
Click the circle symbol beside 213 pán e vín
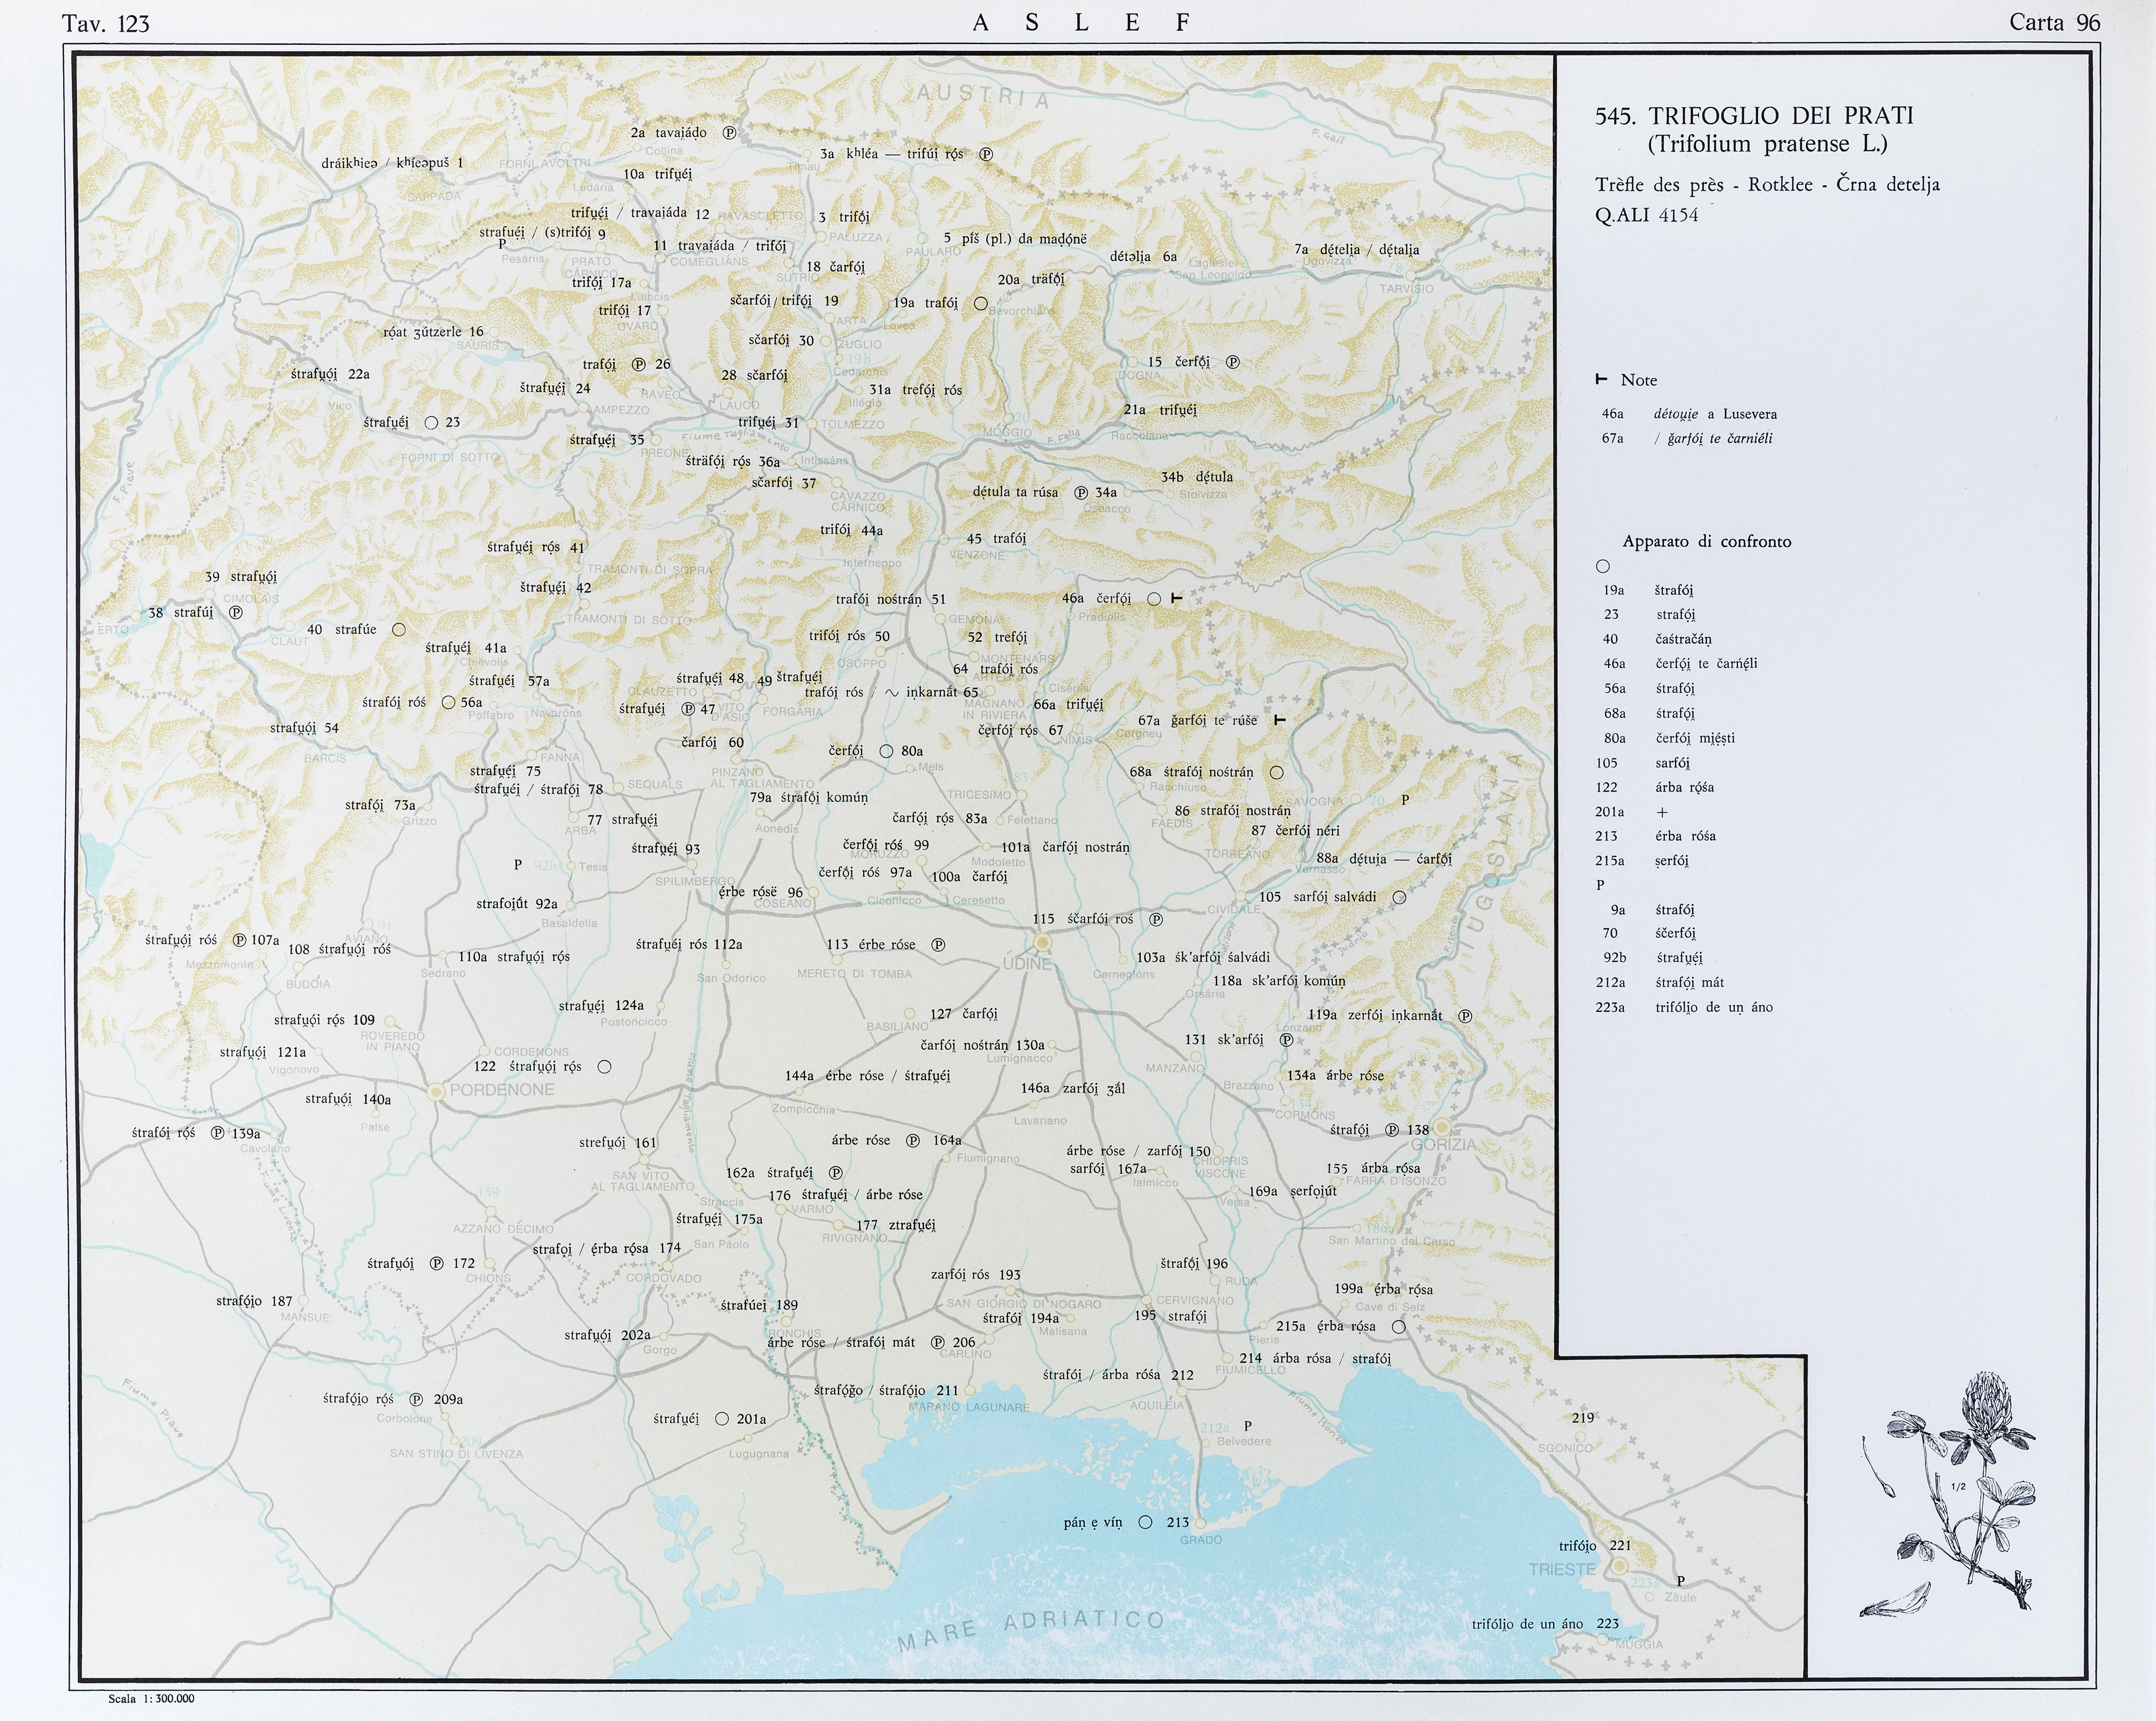tap(1145, 1522)
